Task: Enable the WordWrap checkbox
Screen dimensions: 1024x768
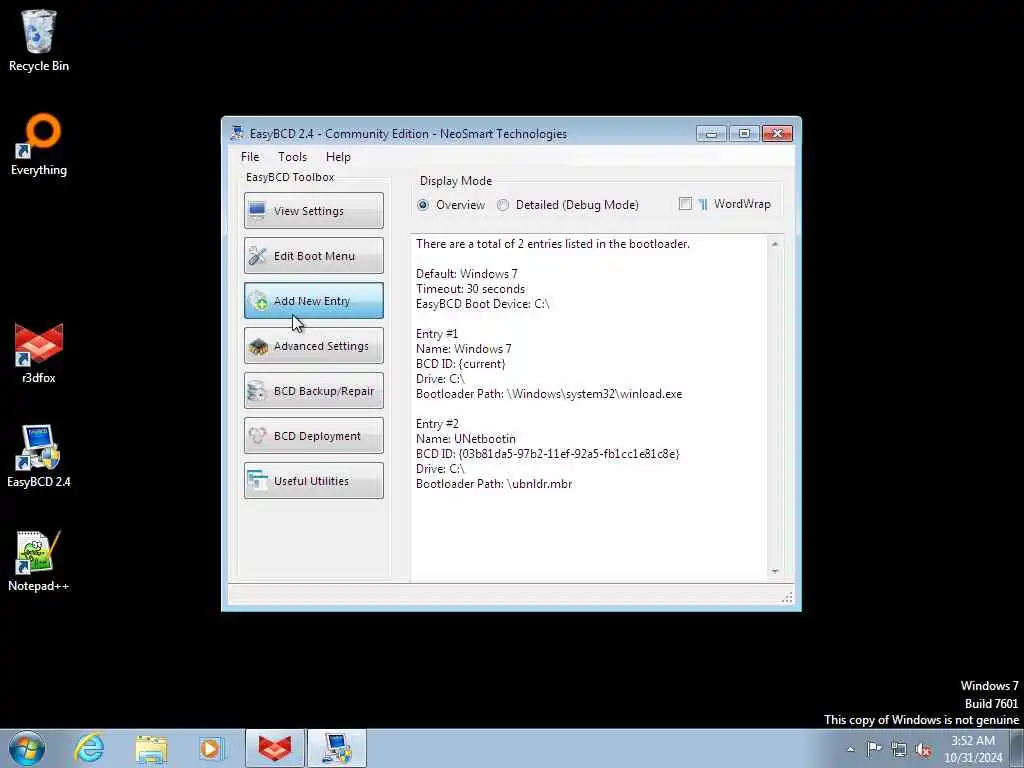Action: coord(685,204)
